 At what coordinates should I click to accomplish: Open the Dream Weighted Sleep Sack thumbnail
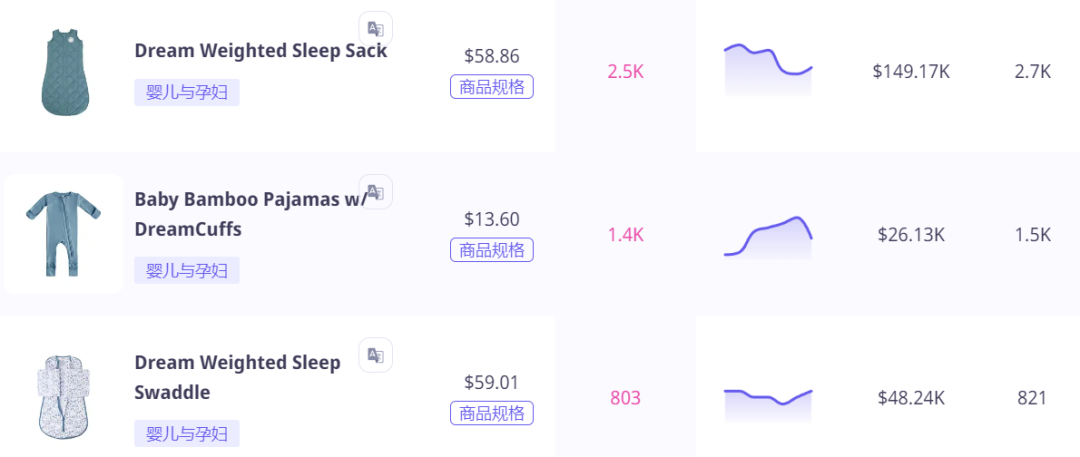(x=65, y=72)
